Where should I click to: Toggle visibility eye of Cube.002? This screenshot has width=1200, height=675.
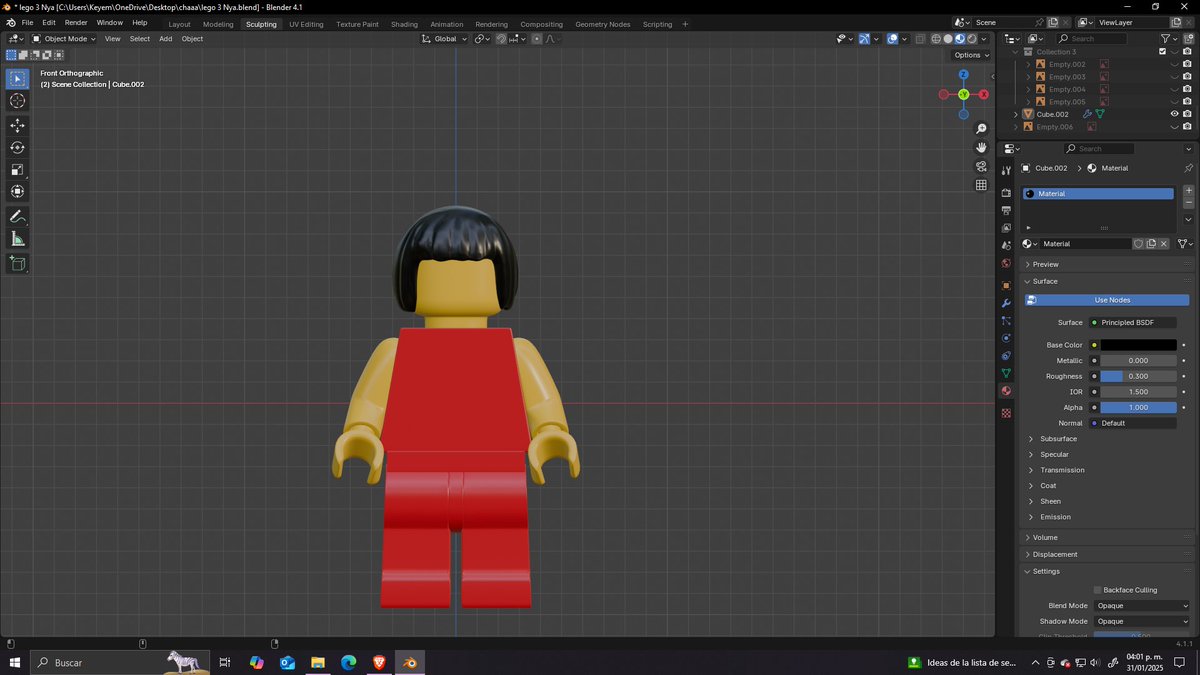coord(1174,114)
